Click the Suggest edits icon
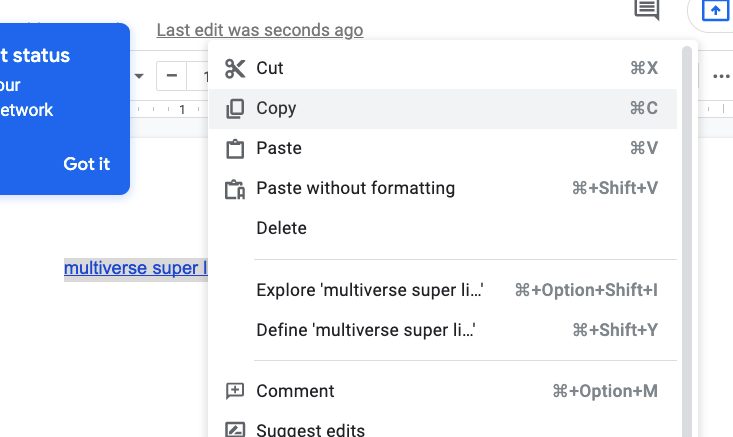This screenshot has width=733, height=437. tap(235, 430)
